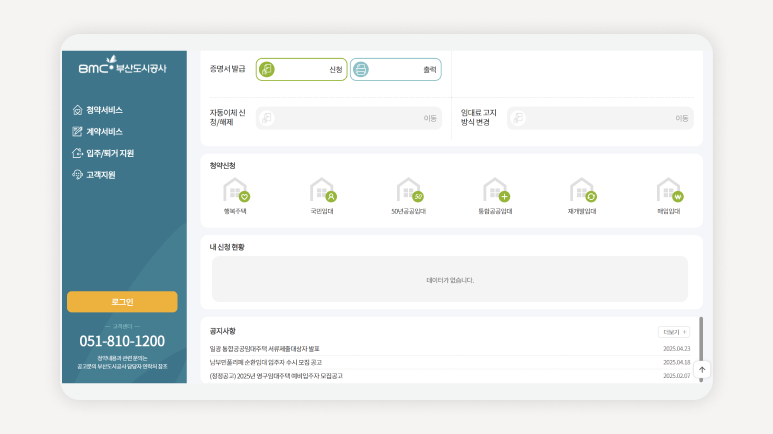Click the 증명서 발급 출력 button
This screenshot has width=773, height=434.
pyautogui.click(x=395, y=70)
